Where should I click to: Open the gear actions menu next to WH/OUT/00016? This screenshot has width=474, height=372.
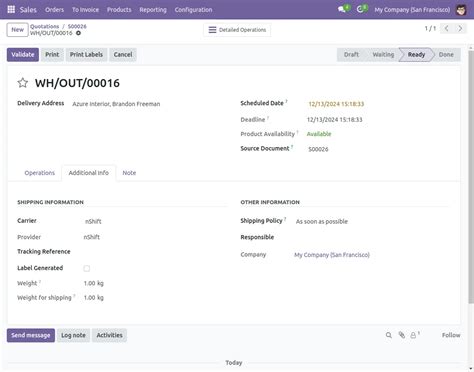(x=78, y=33)
